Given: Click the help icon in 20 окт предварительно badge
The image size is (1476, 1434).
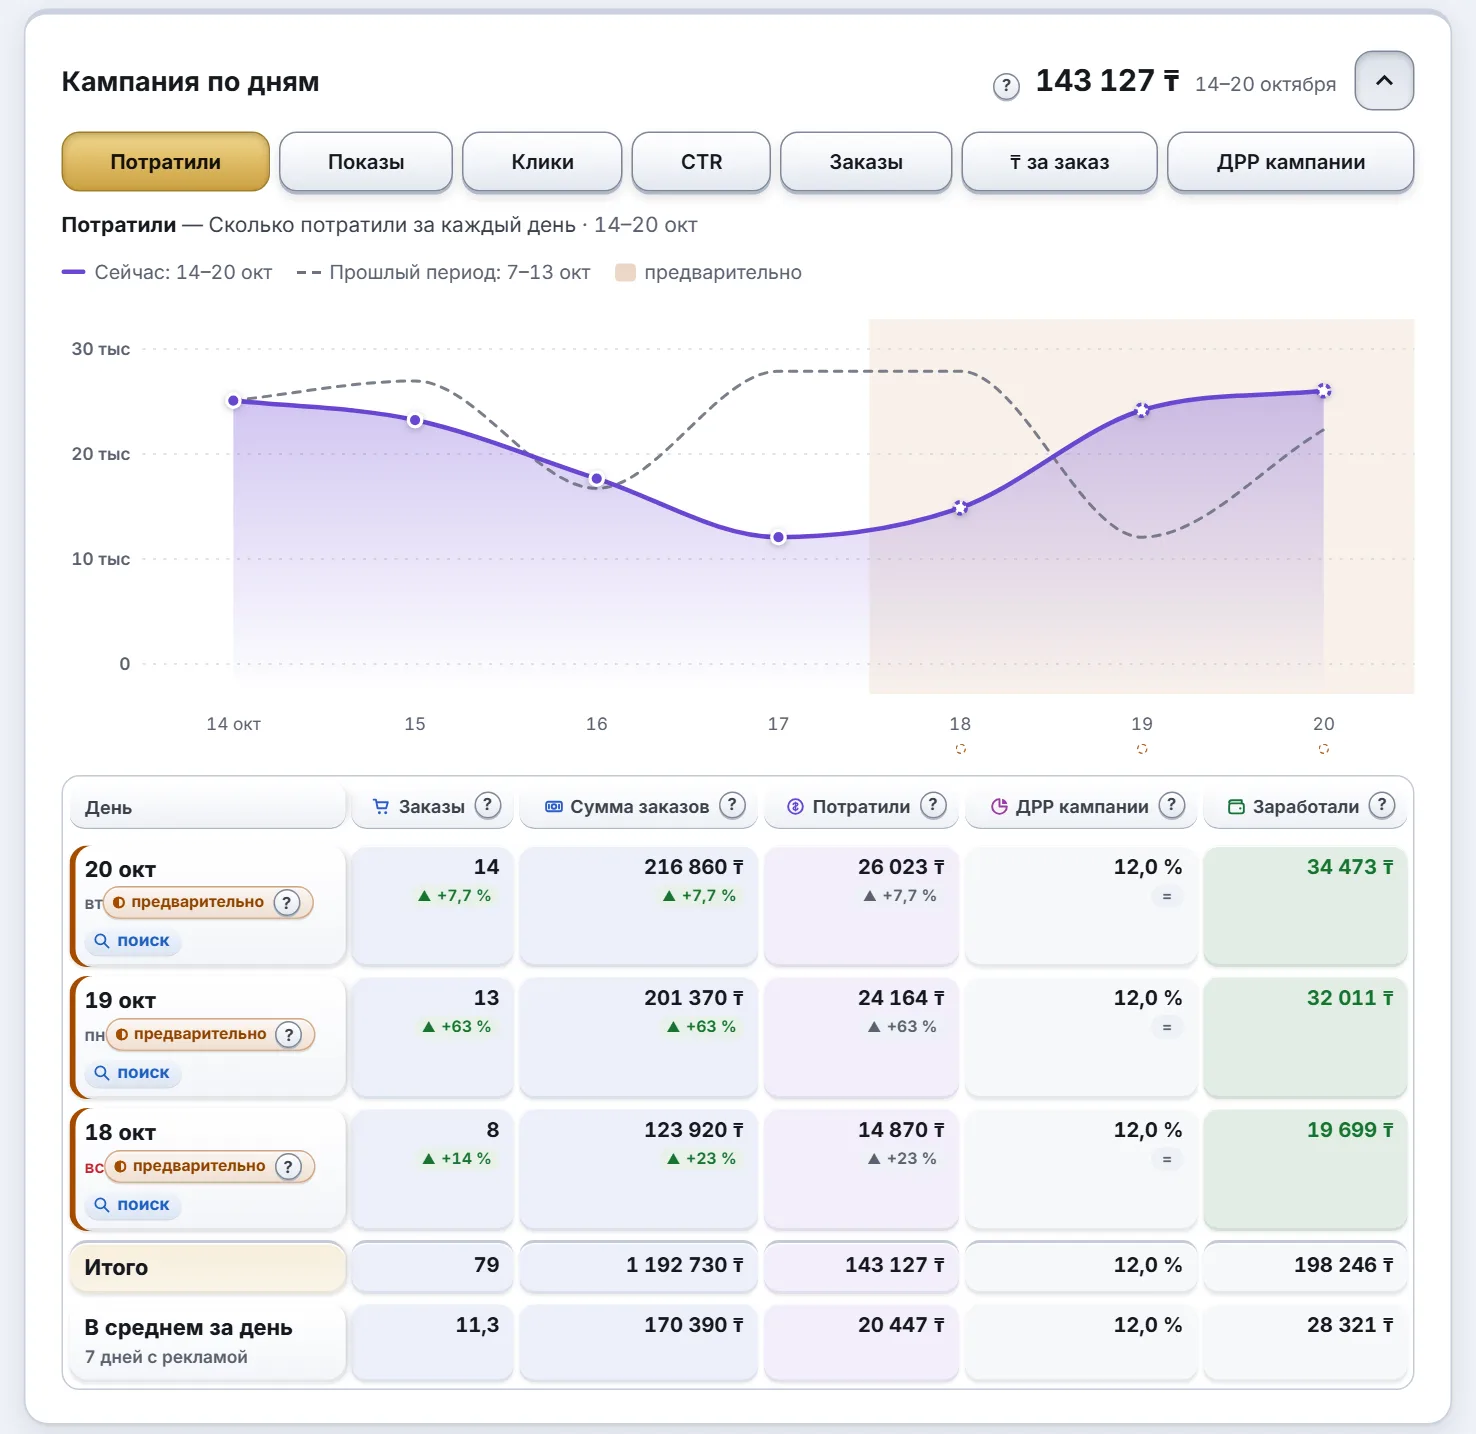Looking at the screenshot, I should point(287,903).
